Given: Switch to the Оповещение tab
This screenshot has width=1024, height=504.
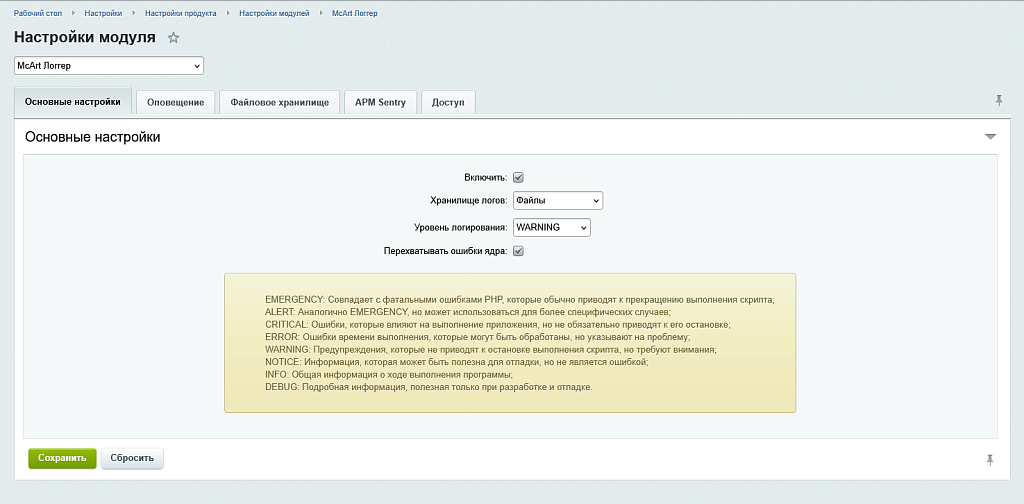Looking at the screenshot, I should pyautogui.click(x=176, y=102).
